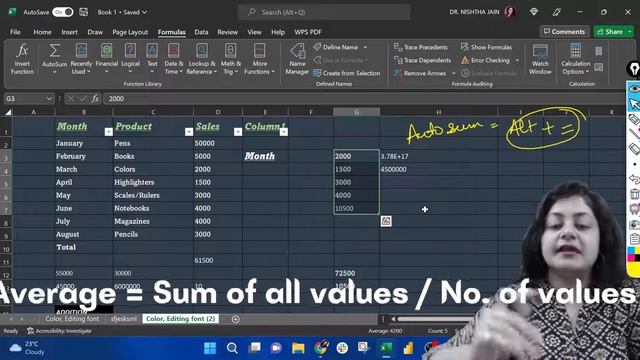Open Windows taskbar Search
The width and height of the screenshot is (640, 360).
coord(232,348)
